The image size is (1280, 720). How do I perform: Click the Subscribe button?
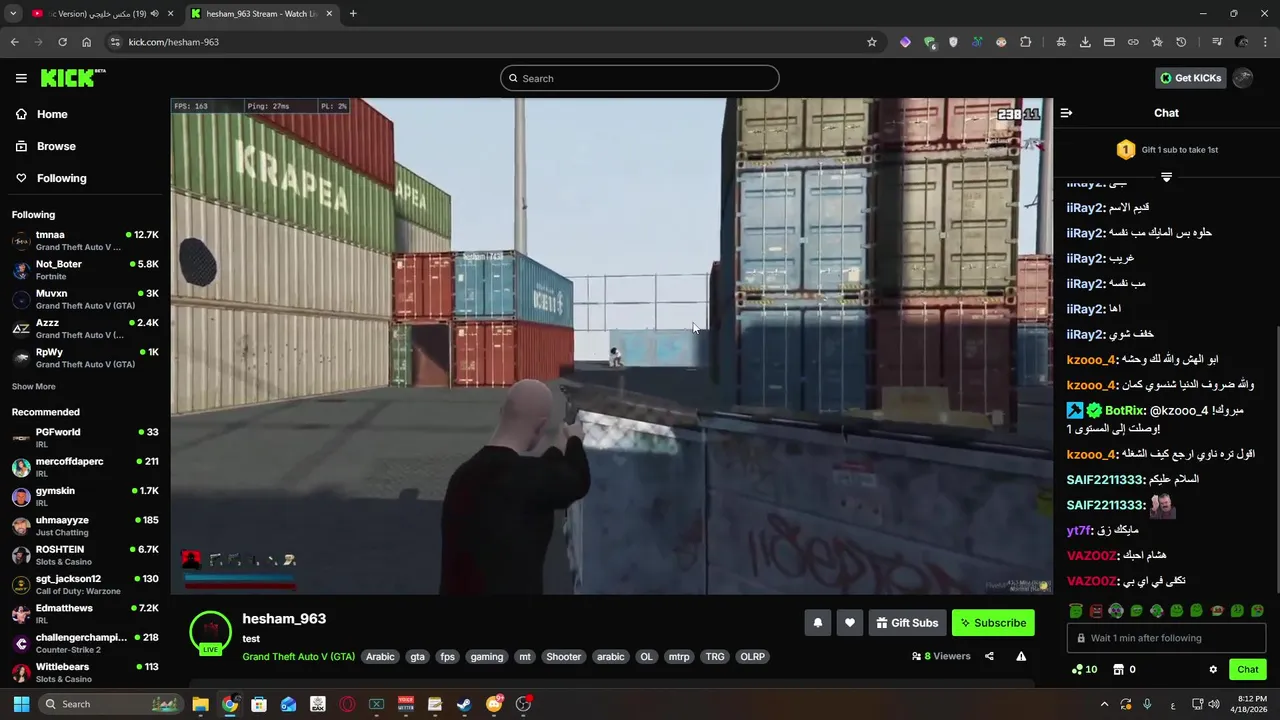[x=993, y=623]
